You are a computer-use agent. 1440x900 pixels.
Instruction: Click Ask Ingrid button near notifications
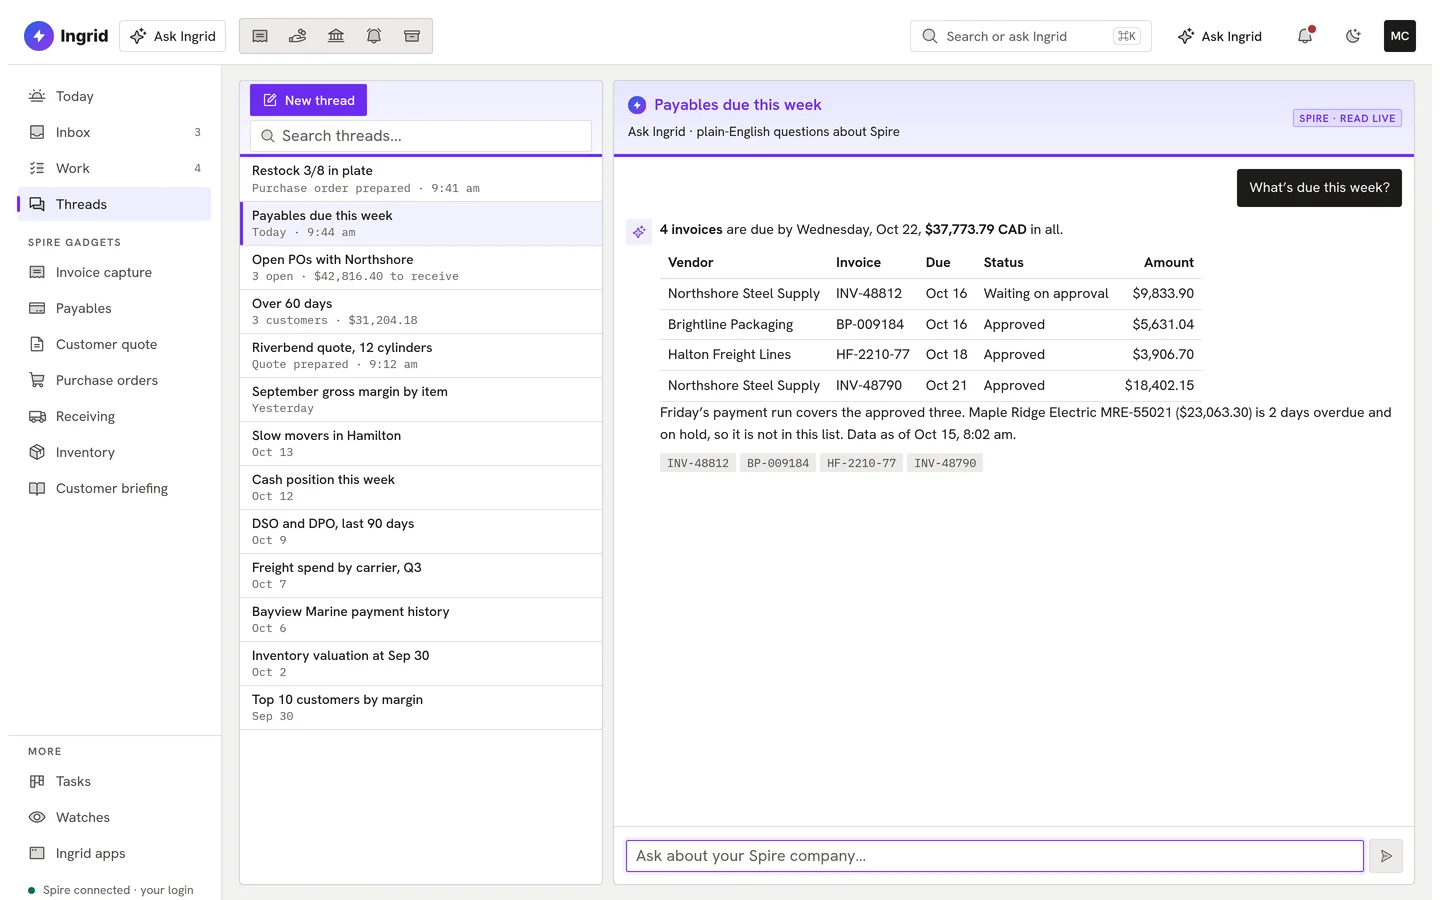click(1220, 36)
